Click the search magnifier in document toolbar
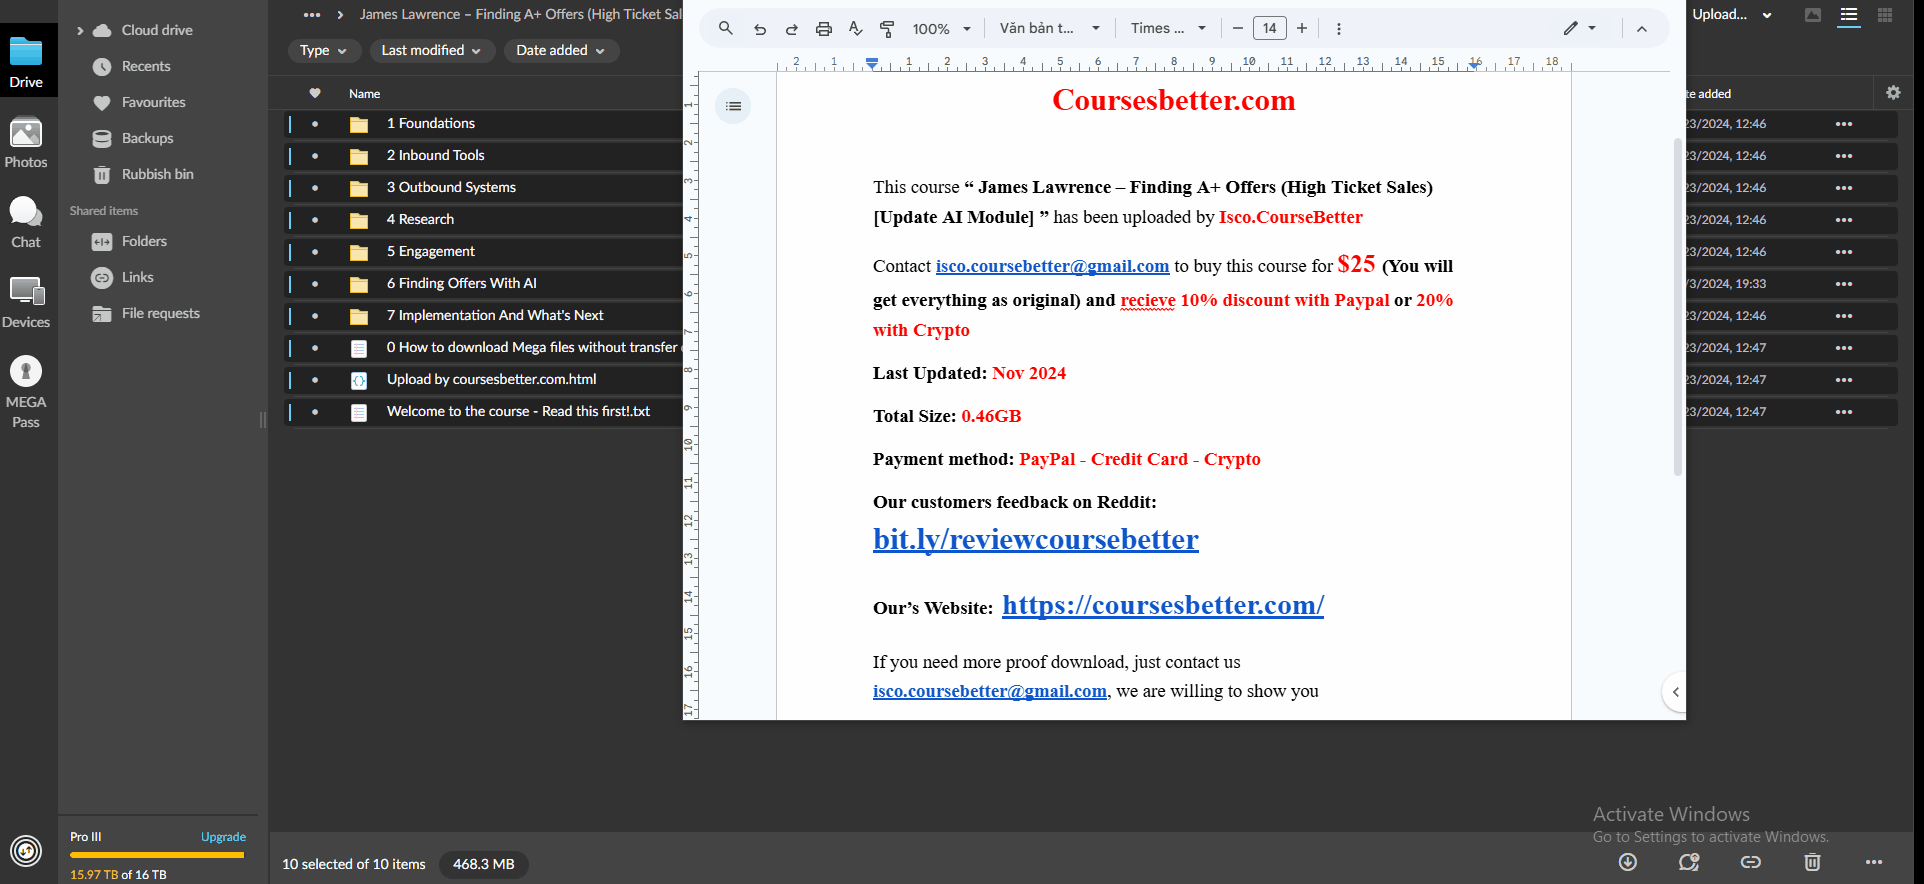1924x884 pixels. (x=726, y=28)
